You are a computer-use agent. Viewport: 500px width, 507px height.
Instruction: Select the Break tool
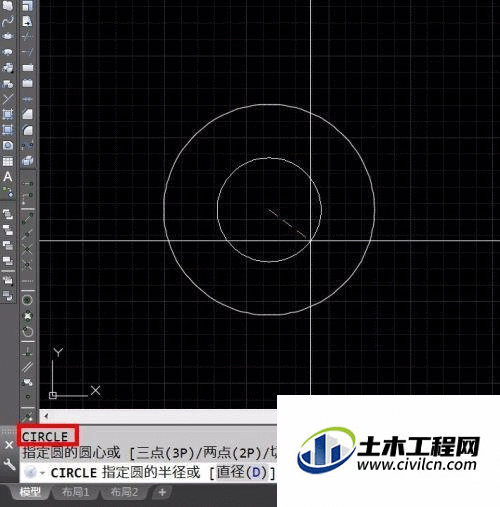[x=27, y=83]
